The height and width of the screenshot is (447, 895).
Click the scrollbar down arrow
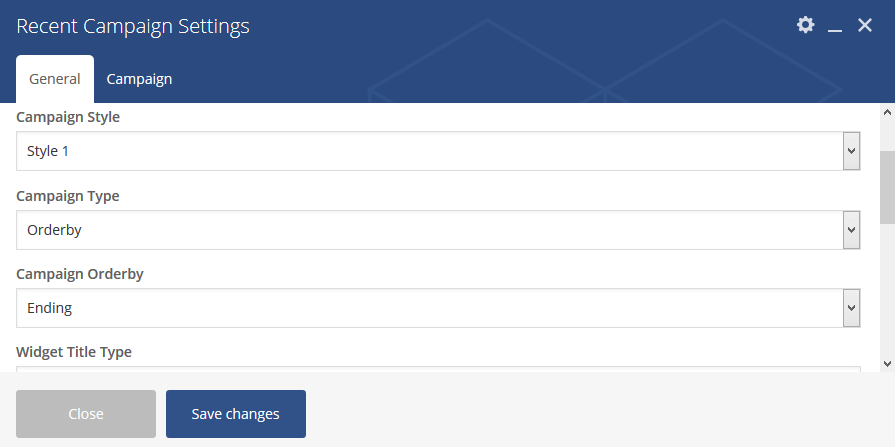[887, 364]
